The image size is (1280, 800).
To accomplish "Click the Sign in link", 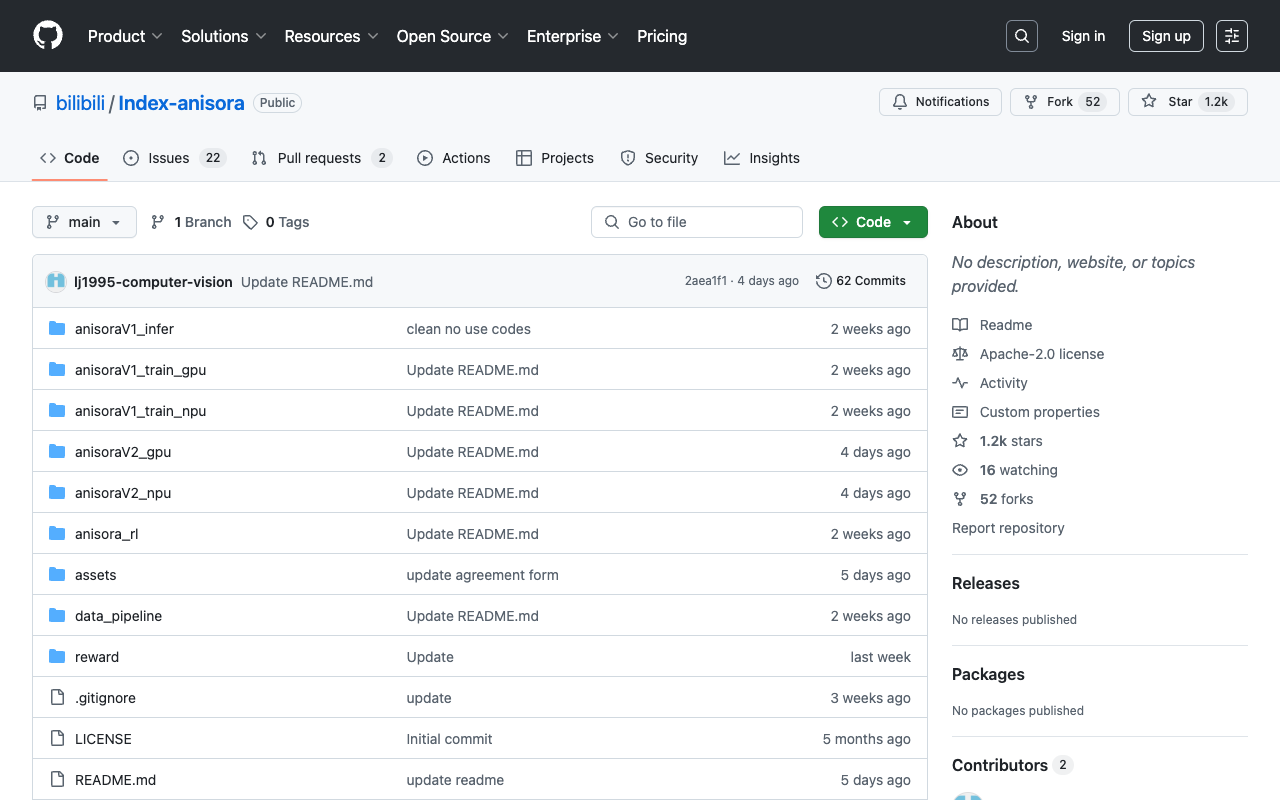I will pos(1083,36).
